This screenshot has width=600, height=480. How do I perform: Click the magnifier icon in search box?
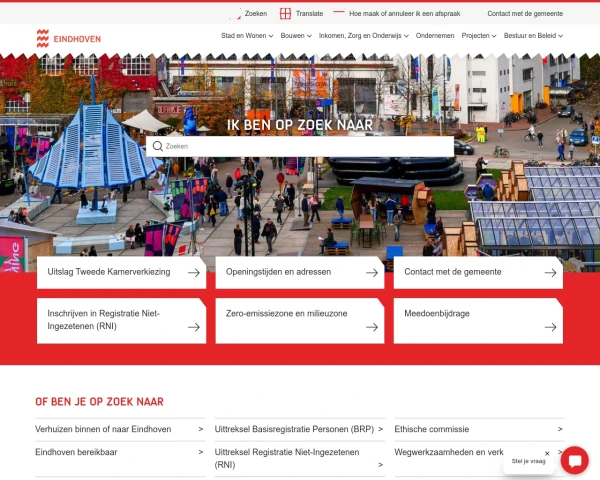(x=158, y=146)
